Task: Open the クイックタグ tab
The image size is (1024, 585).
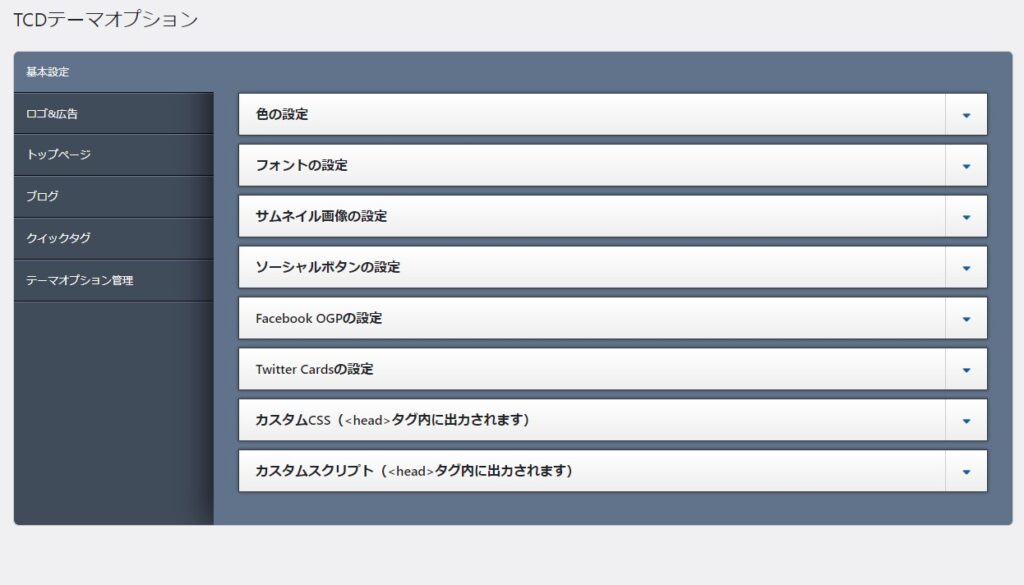Action: [59, 239]
